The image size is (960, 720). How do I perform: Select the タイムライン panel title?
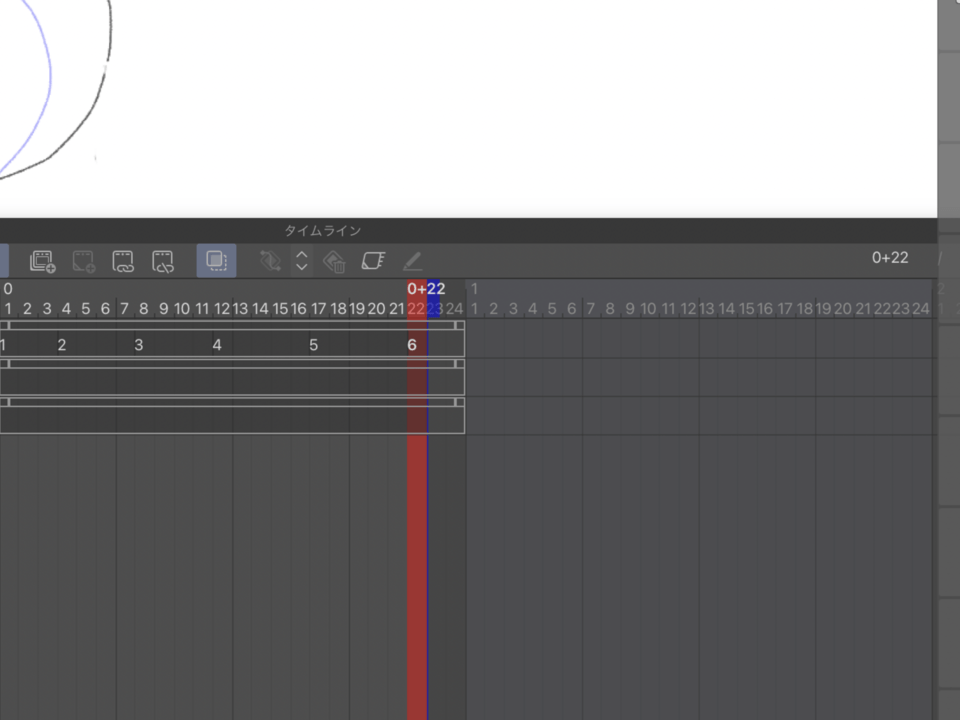pyautogui.click(x=323, y=231)
